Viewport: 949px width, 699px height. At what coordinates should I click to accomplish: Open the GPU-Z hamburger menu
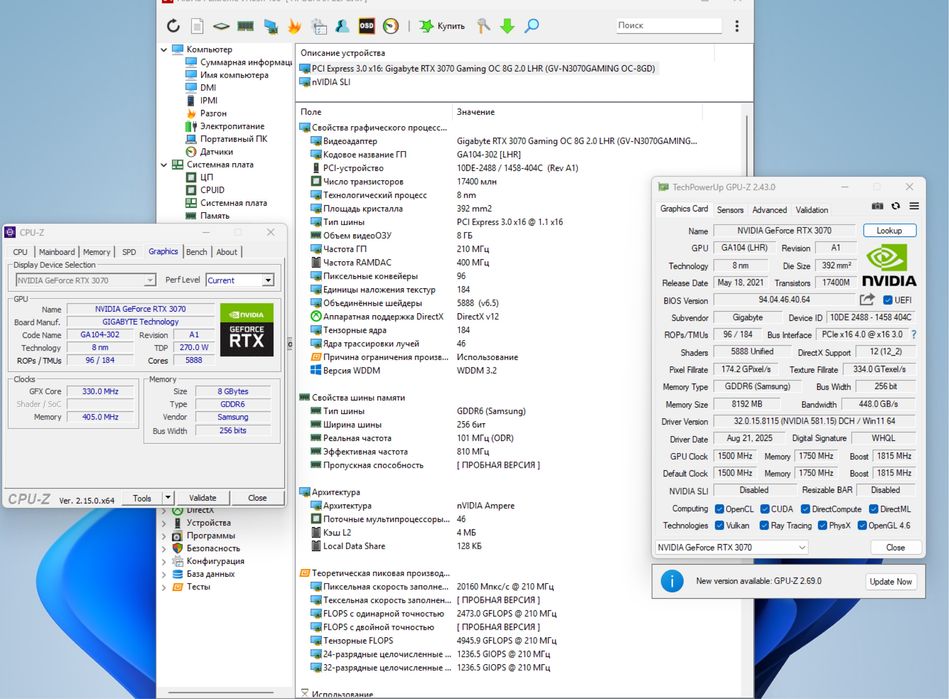click(914, 206)
